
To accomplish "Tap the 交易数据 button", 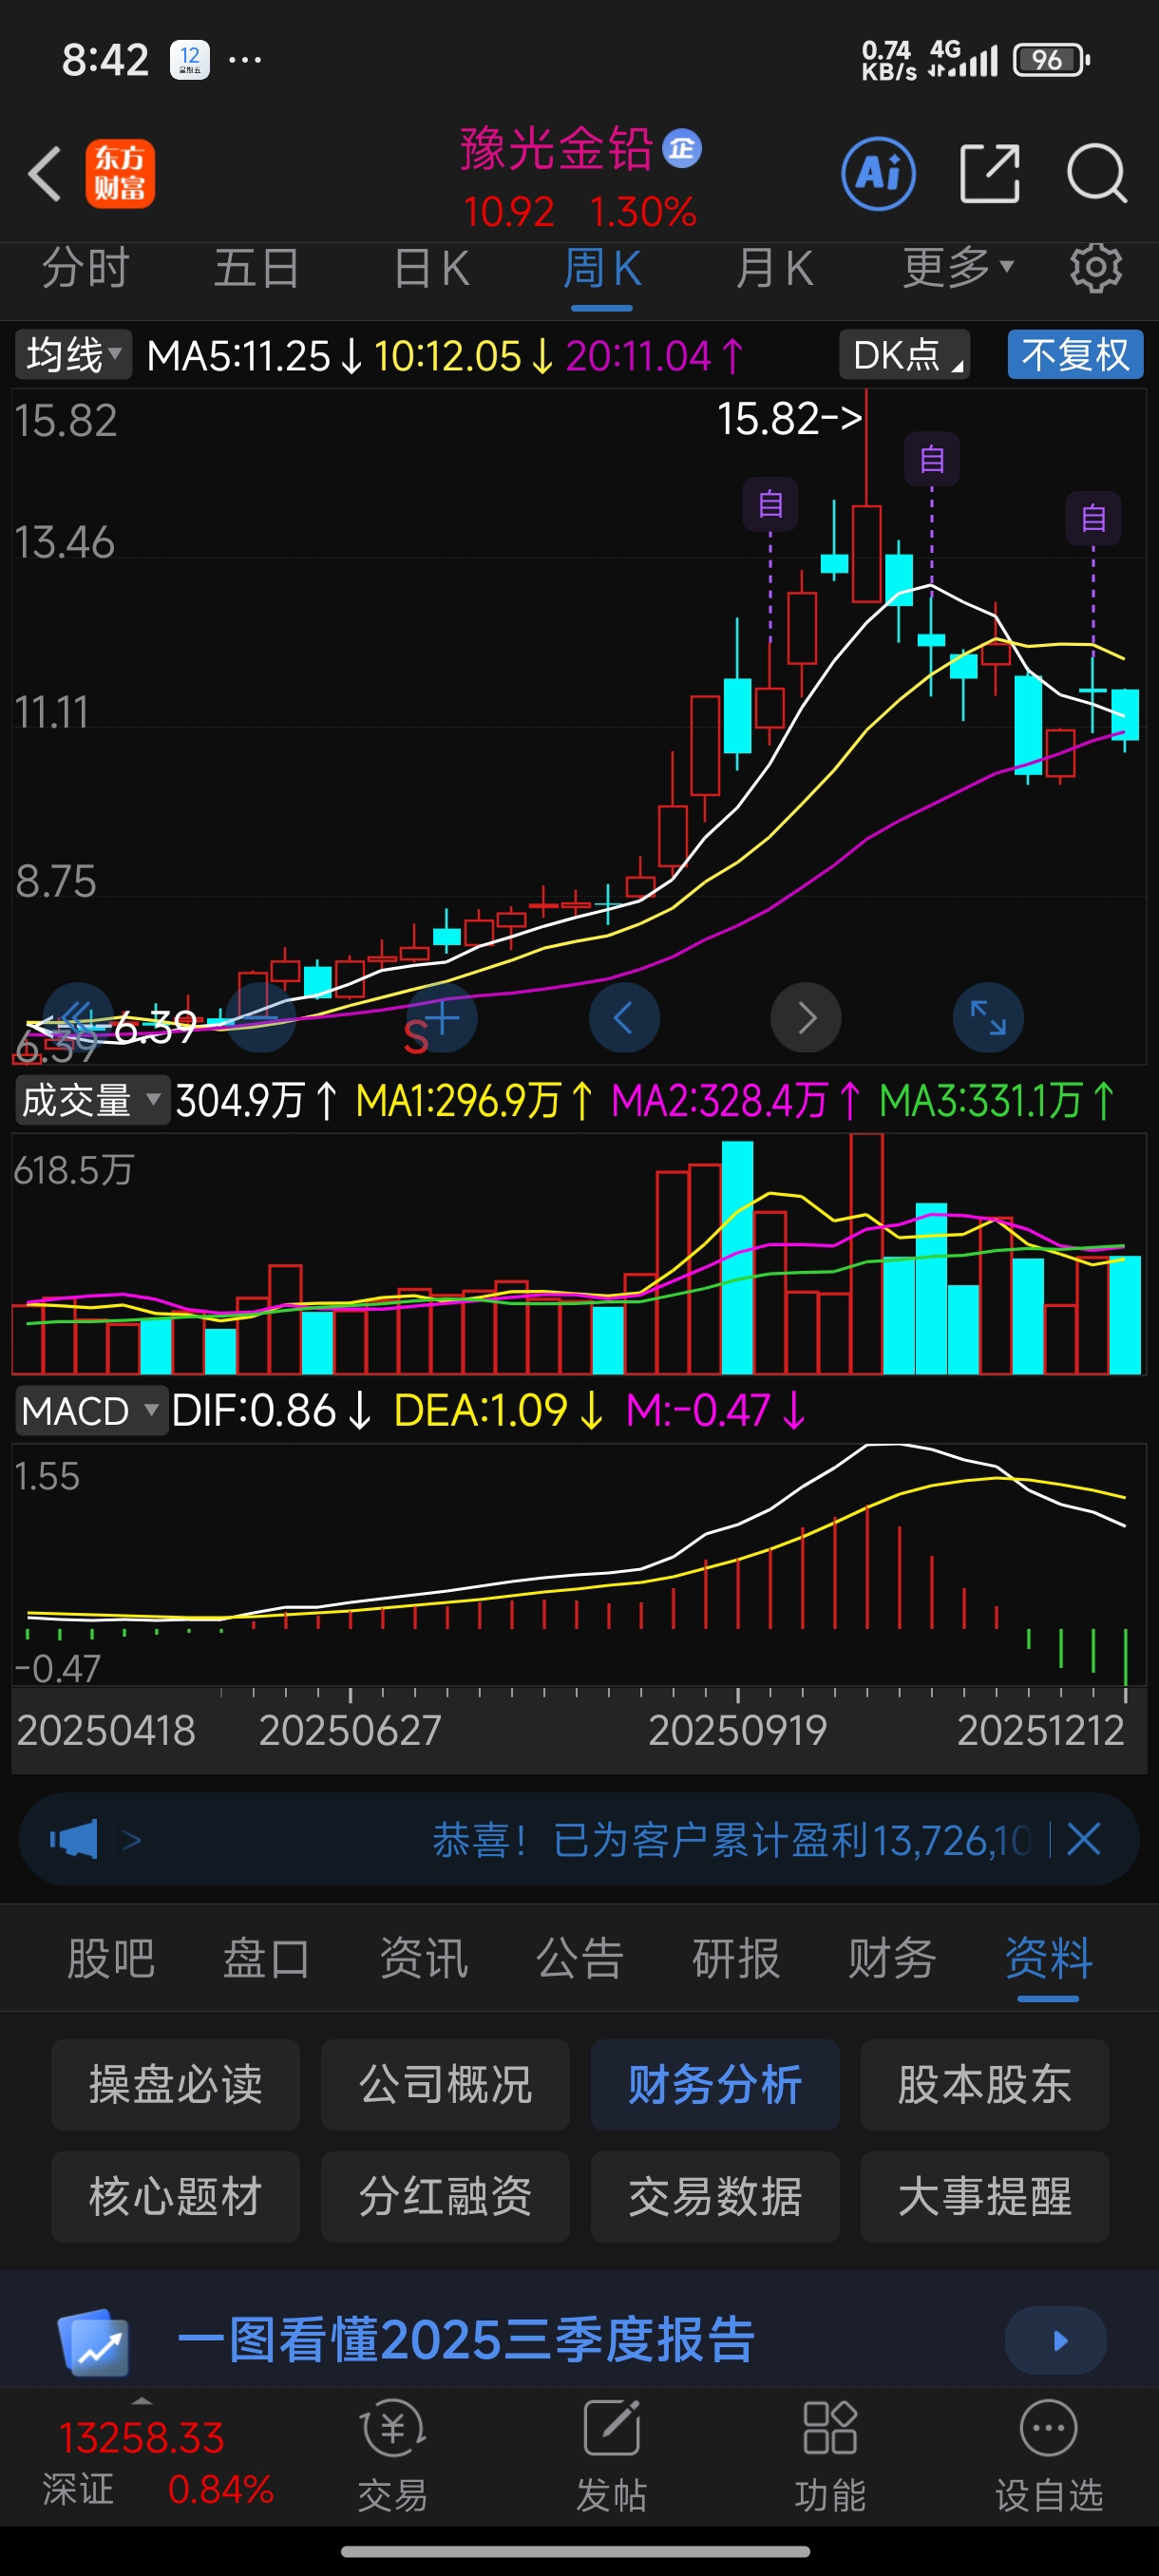I will [715, 2197].
